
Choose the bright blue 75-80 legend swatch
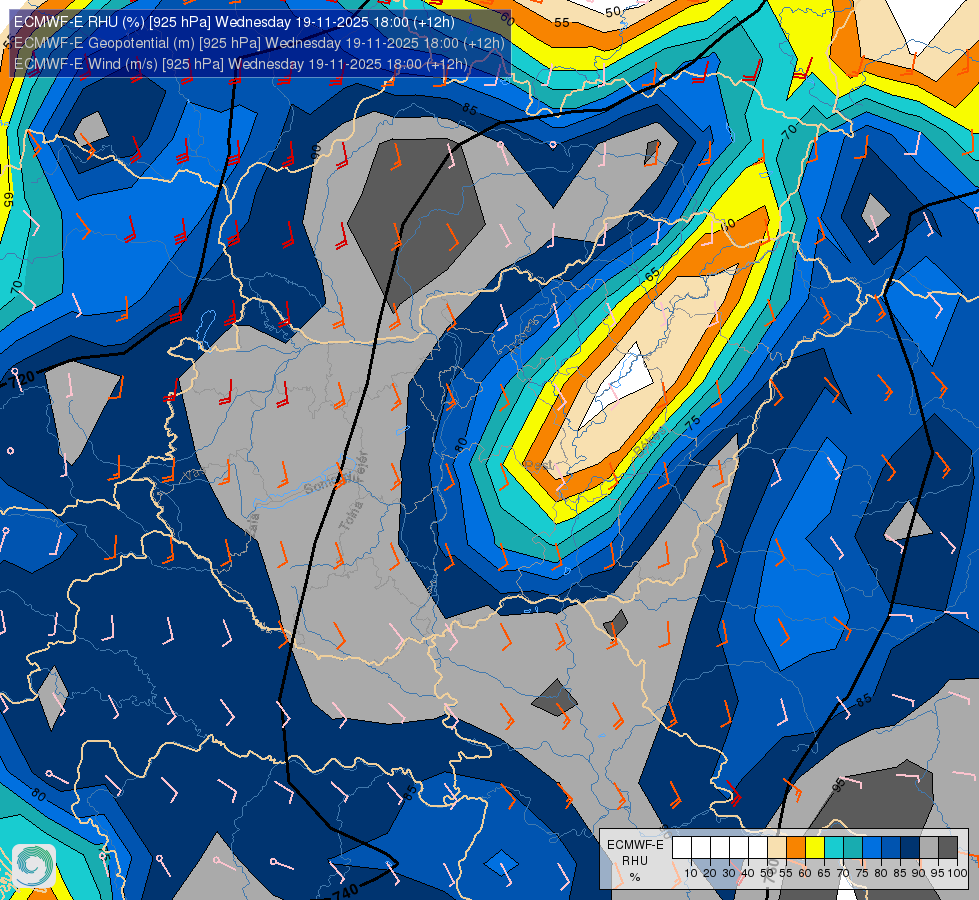(x=872, y=848)
